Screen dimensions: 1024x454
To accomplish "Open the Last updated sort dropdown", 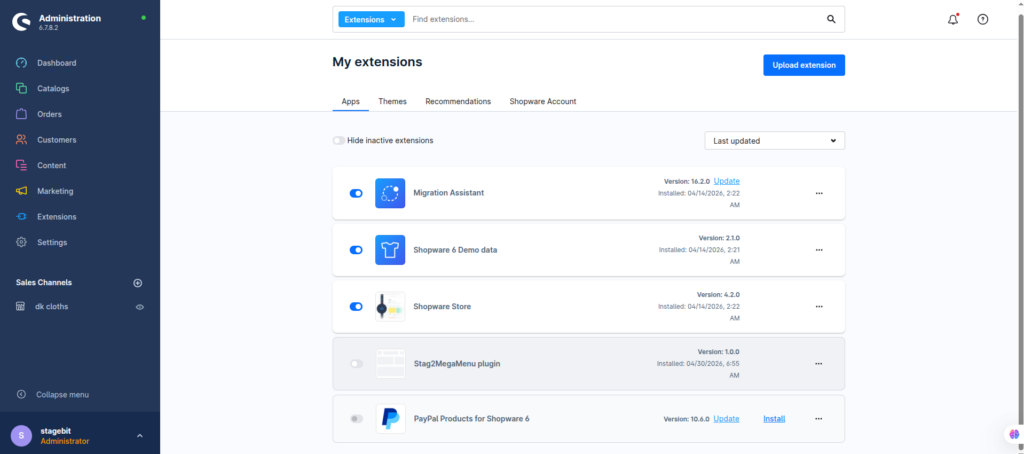I will tap(775, 140).
